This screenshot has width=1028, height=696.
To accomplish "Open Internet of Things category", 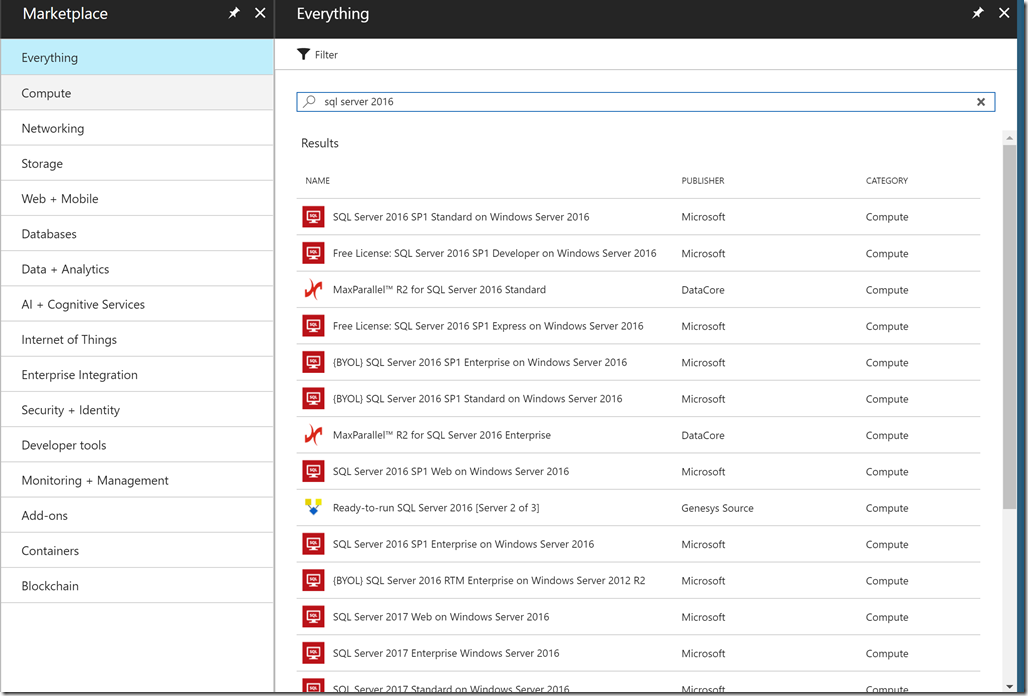I will [137, 339].
